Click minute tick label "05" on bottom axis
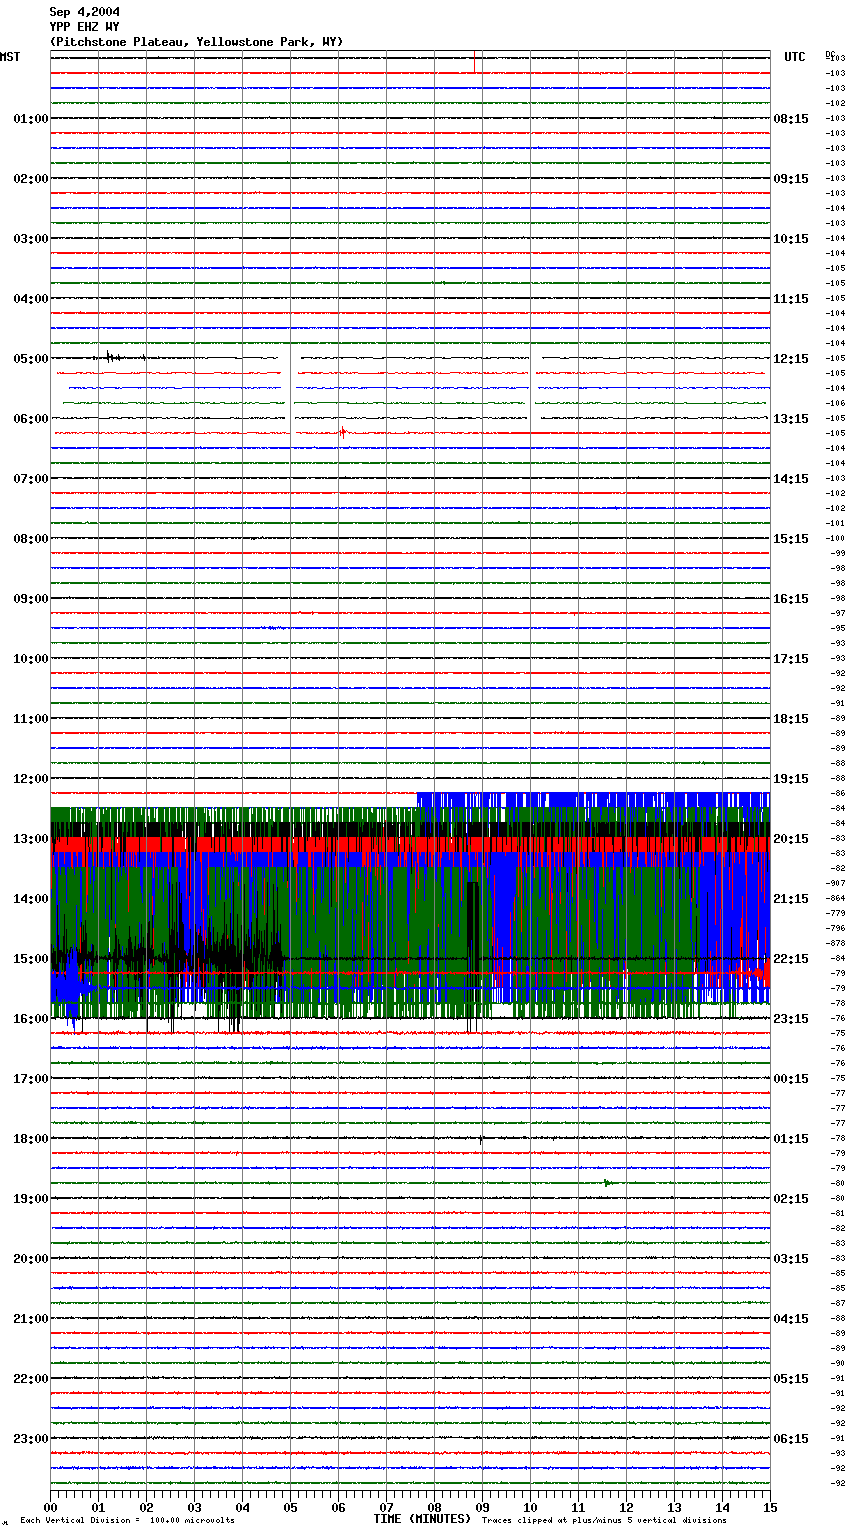The width and height of the screenshot is (850, 1534). tap(290, 1508)
